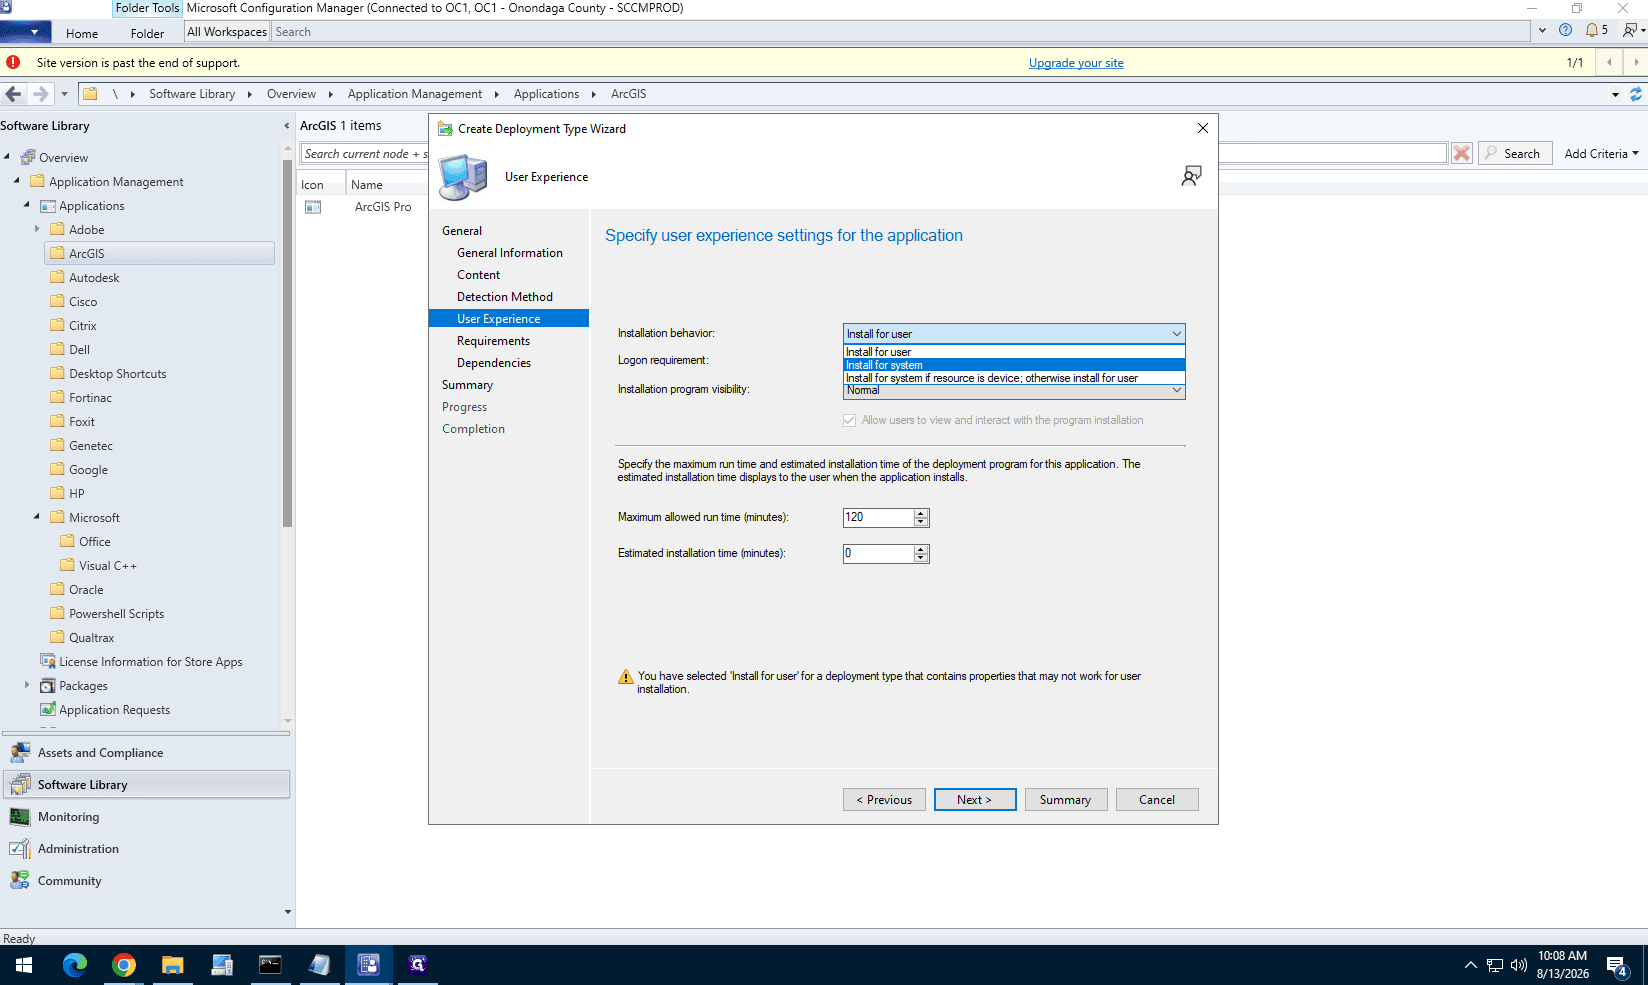Click the Next button in the wizard

point(975,799)
